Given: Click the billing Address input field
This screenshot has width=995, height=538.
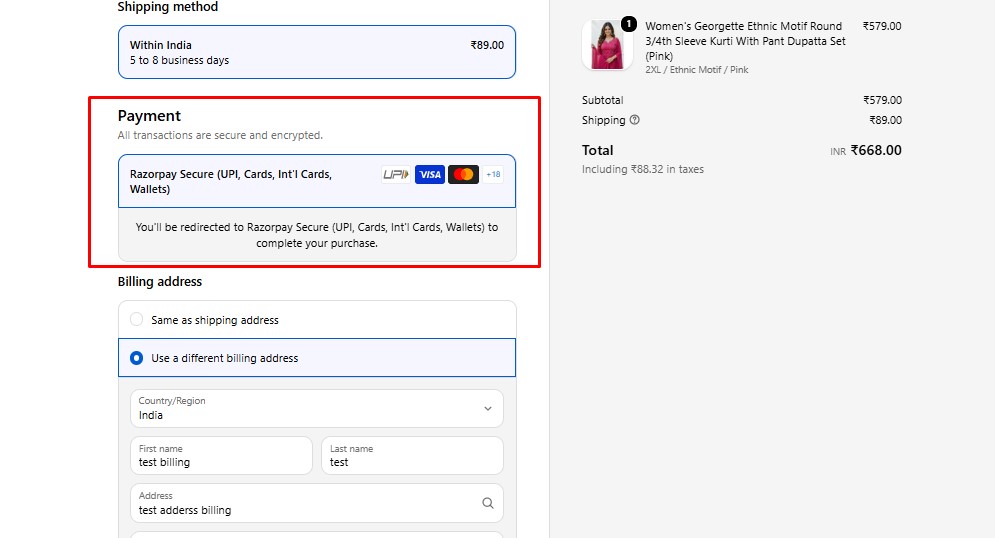Looking at the screenshot, I should click(x=317, y=503).
